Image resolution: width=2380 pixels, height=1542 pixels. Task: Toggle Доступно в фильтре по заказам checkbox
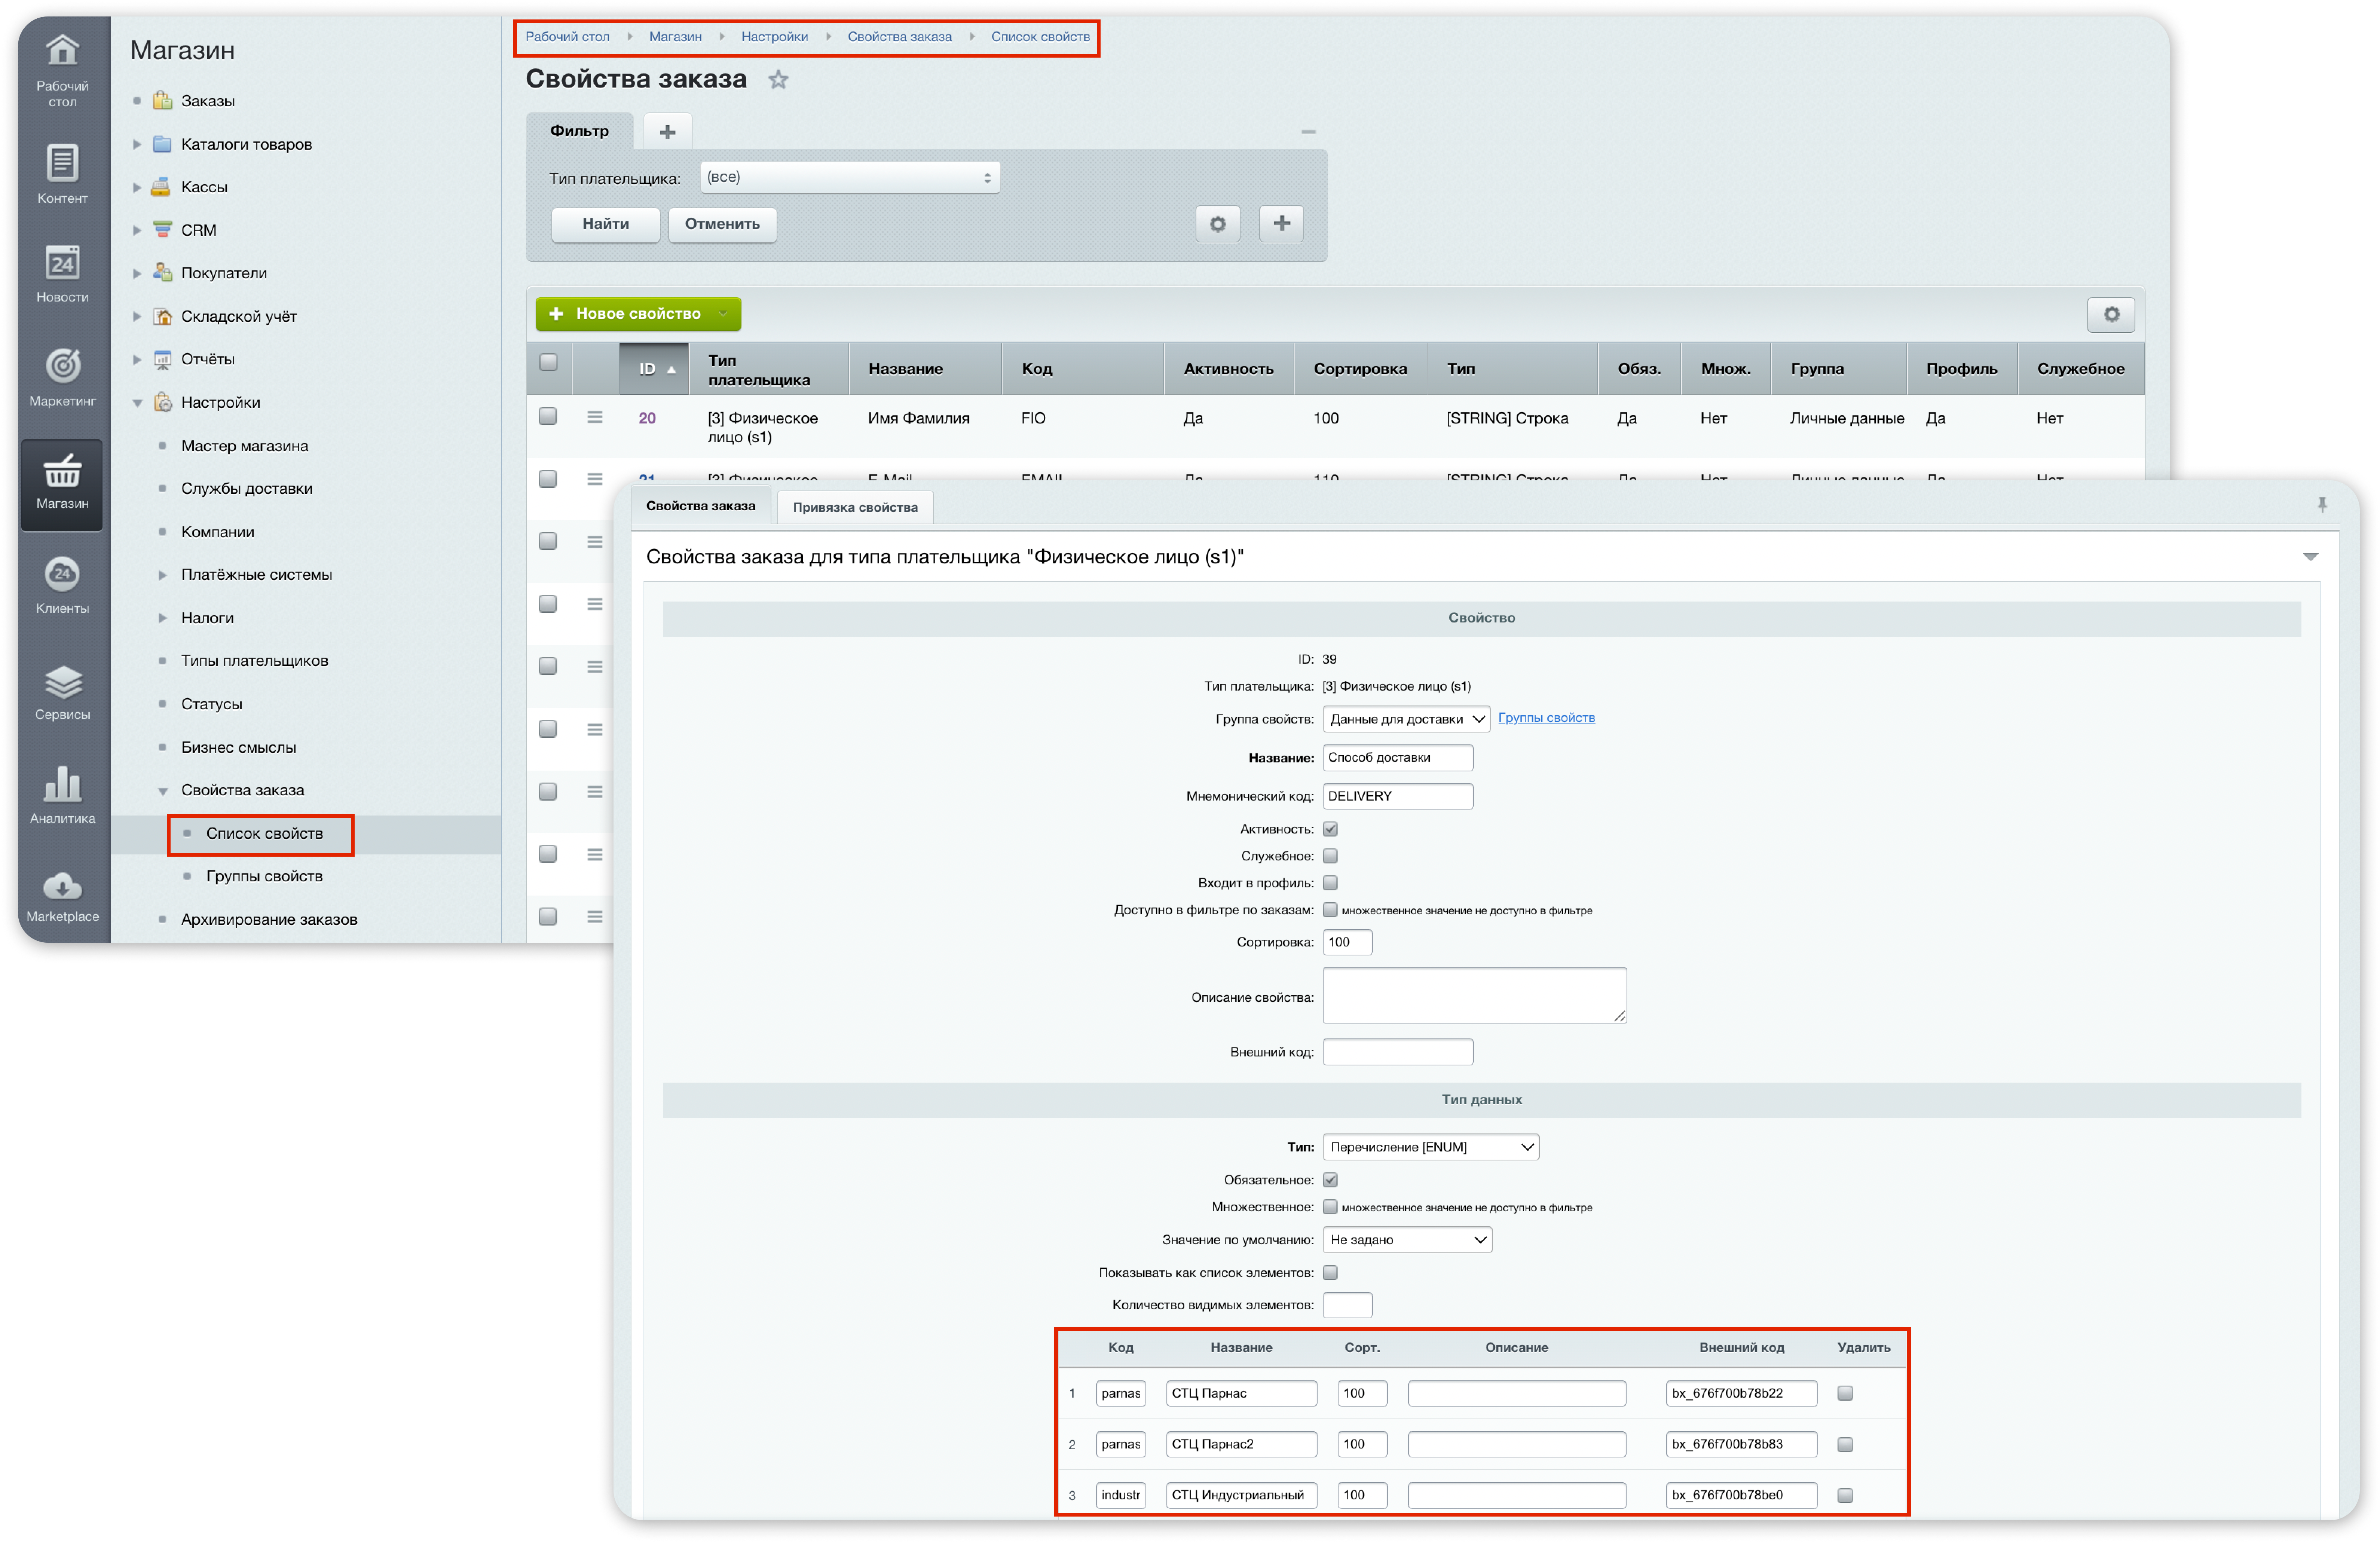pyautogui.click(x=1330, y=910)
